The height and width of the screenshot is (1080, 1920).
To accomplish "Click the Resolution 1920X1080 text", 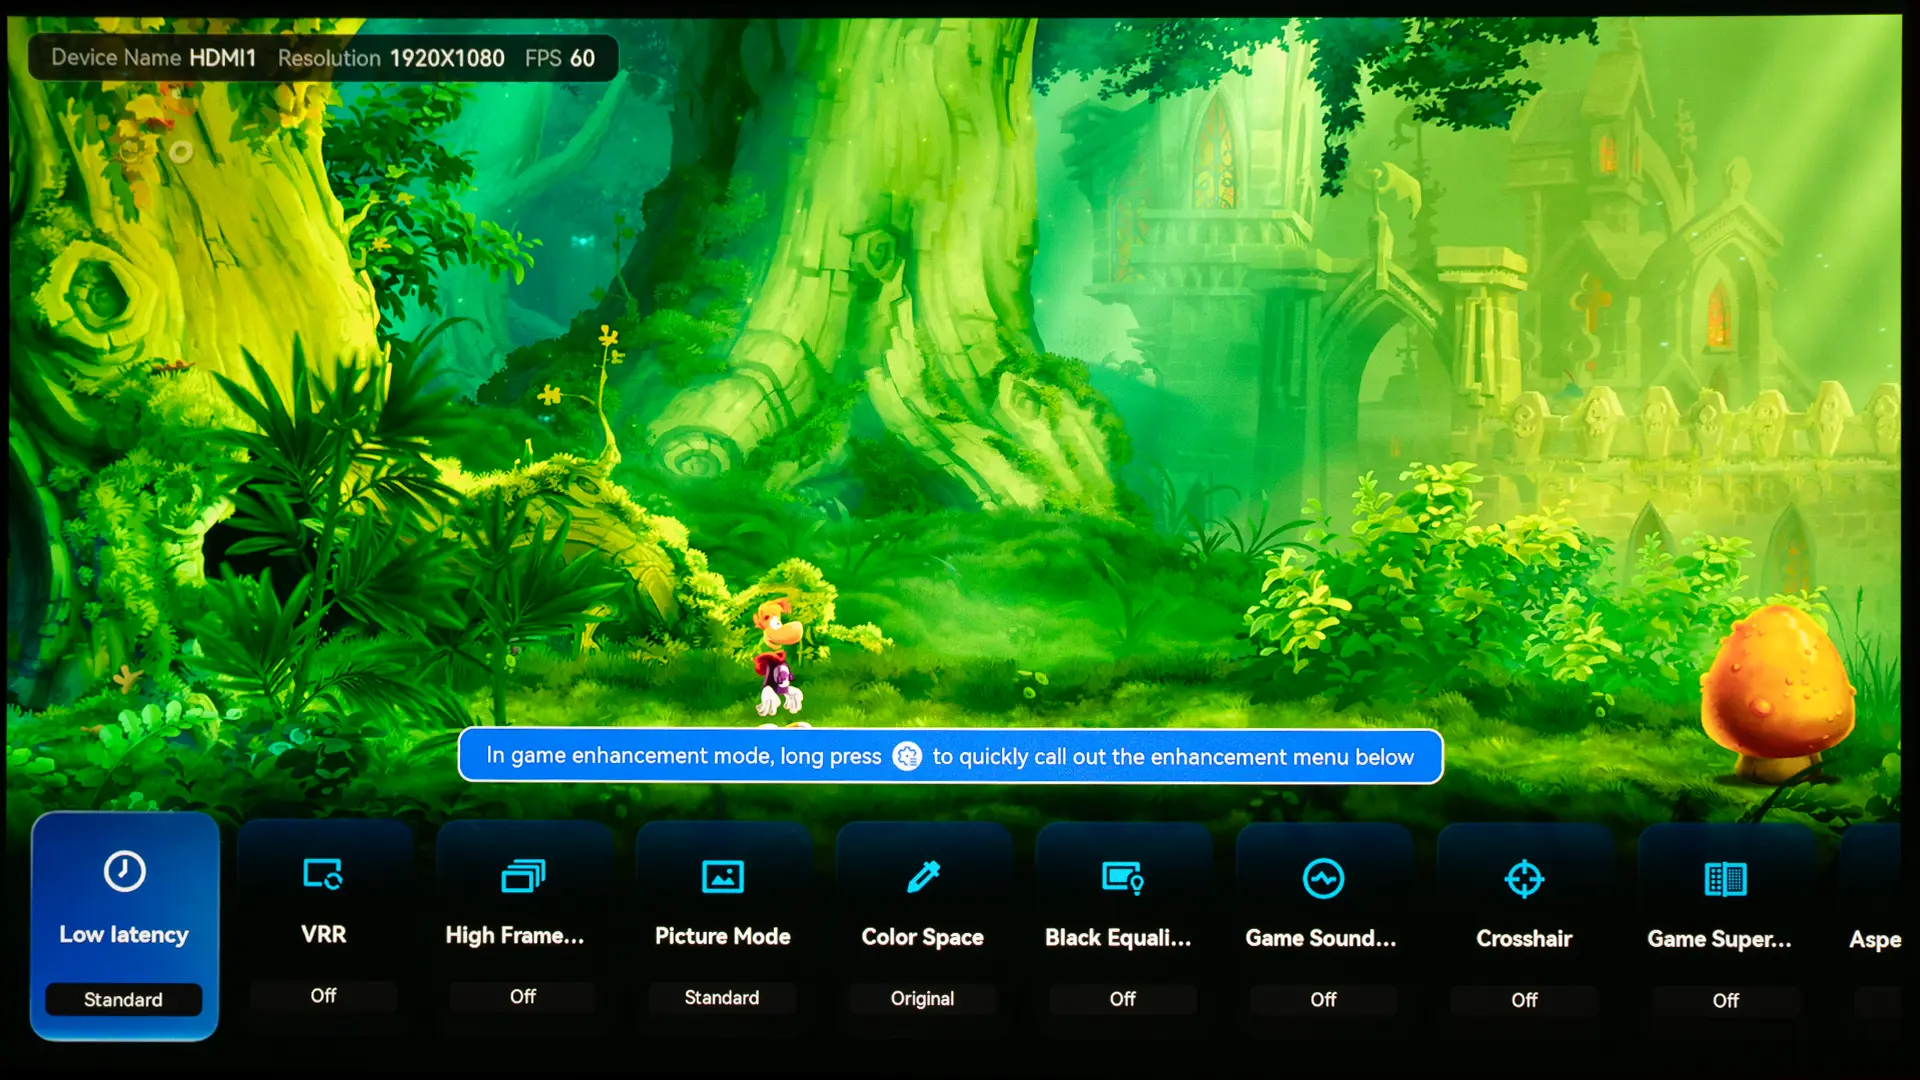I will (391, 58).
